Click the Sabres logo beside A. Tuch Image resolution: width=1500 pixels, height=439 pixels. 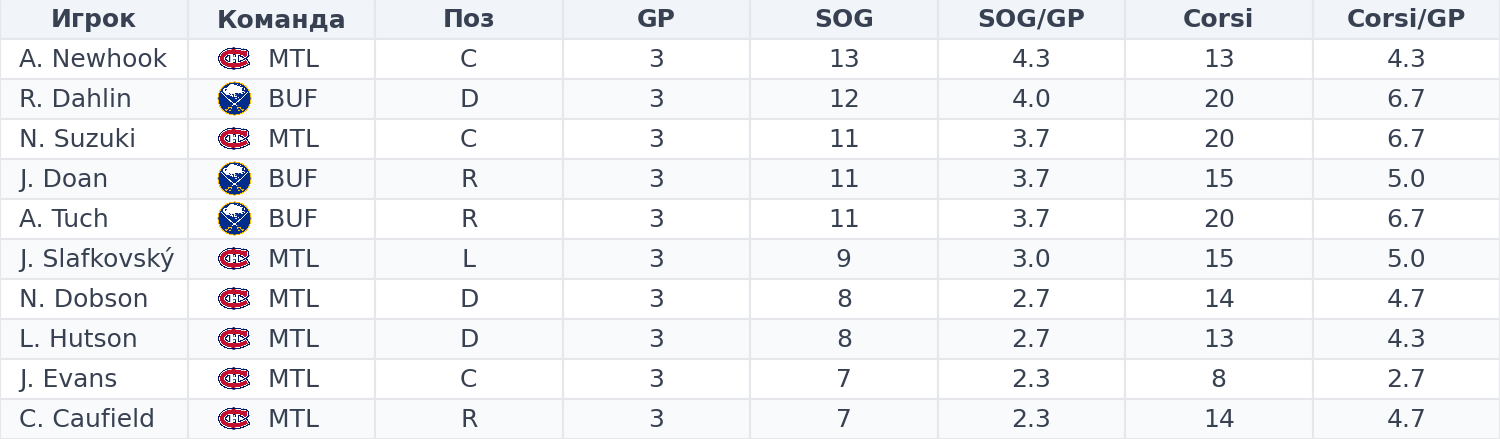coord(234,219)
